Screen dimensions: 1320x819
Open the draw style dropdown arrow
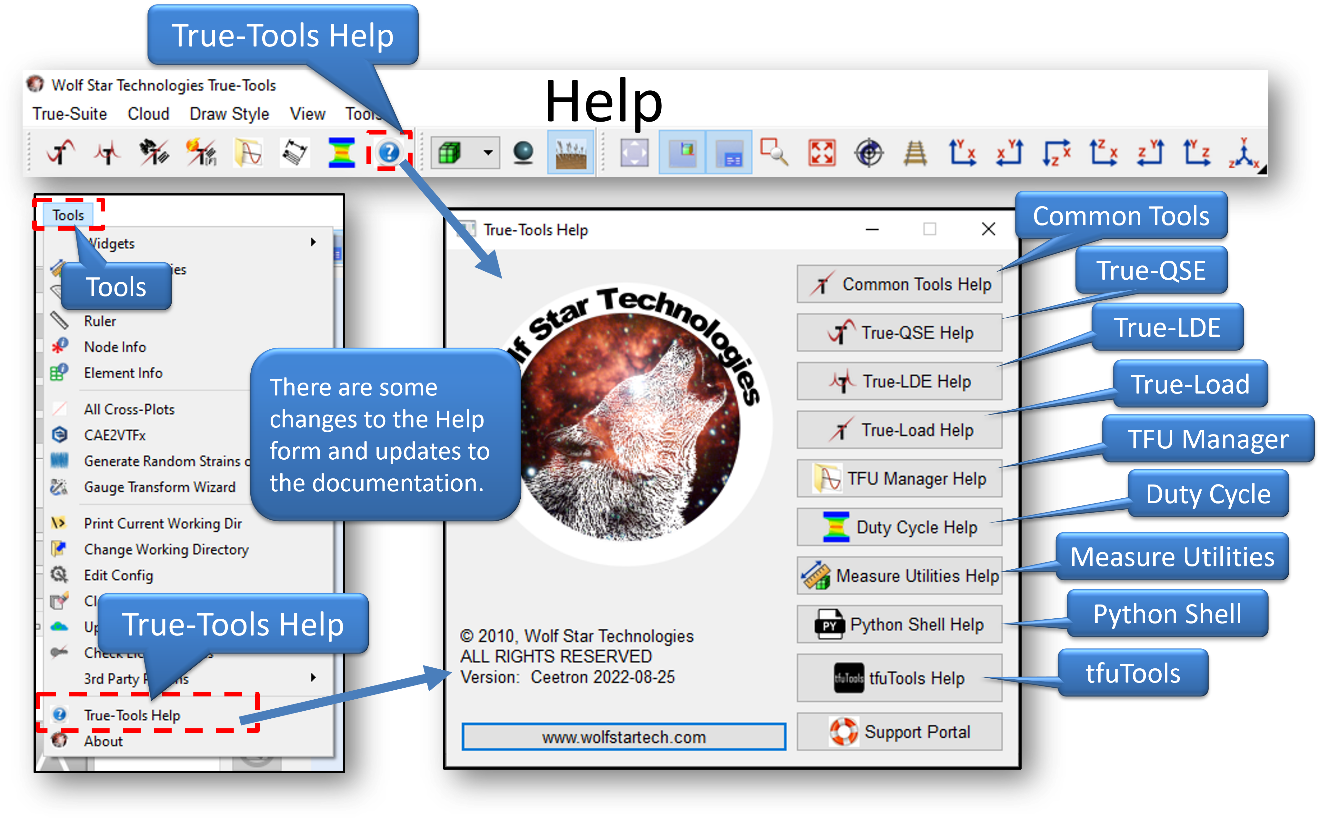tap(488, 153)
